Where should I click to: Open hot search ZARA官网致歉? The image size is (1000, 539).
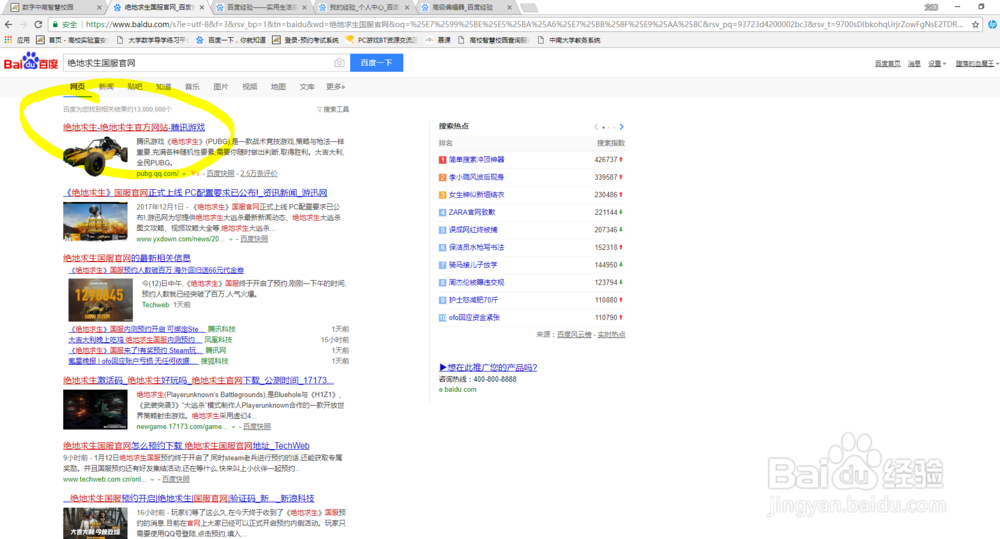point(471,212)
